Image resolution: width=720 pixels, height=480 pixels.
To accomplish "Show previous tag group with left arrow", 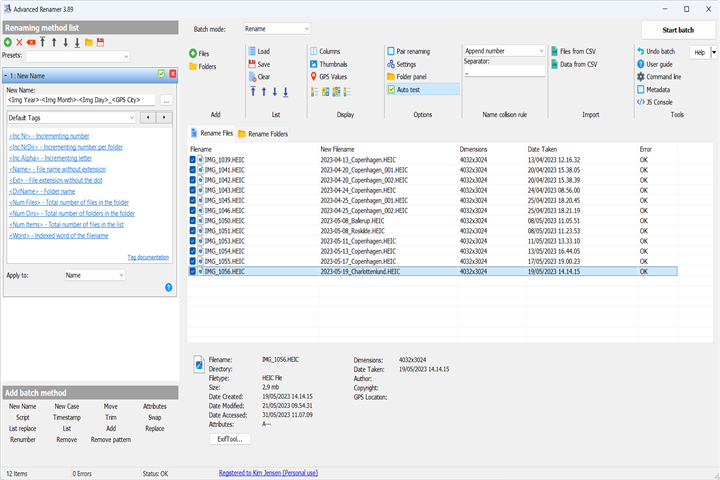I will 148,118.
